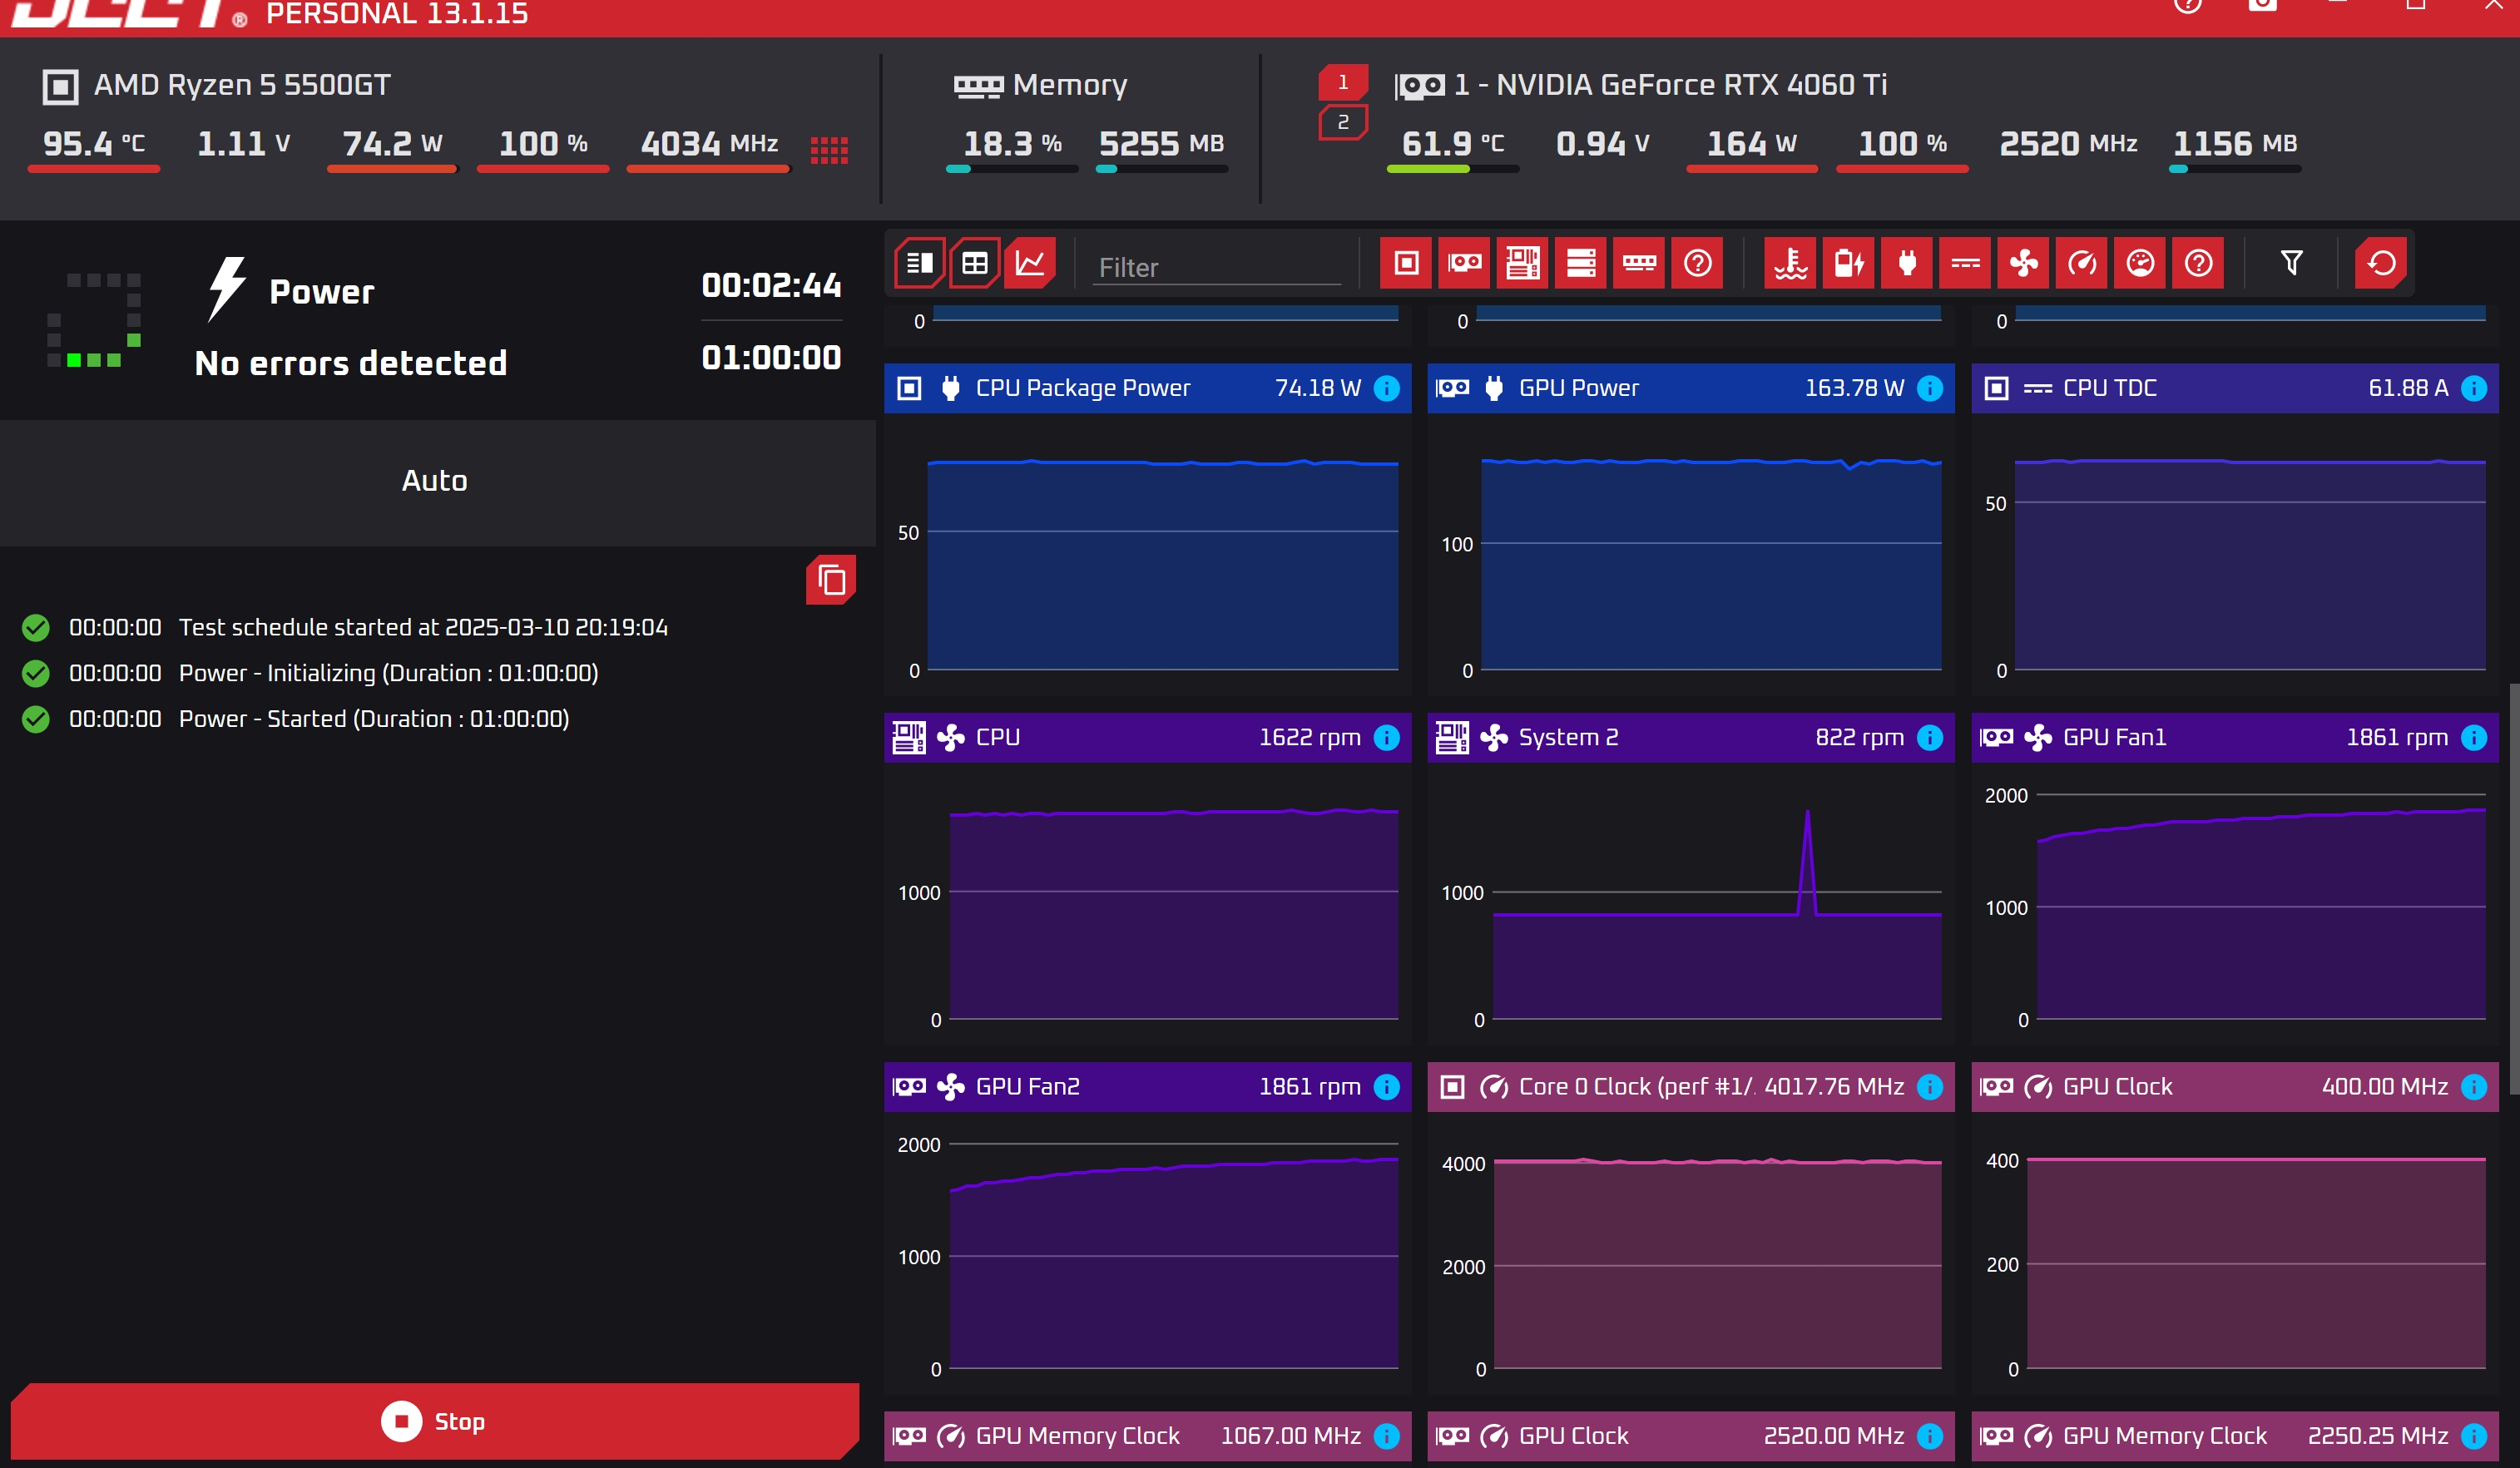Viewport: 2520px width, 1468px height.
Task: Show info for CPU Package Power
Action: 1387,388
